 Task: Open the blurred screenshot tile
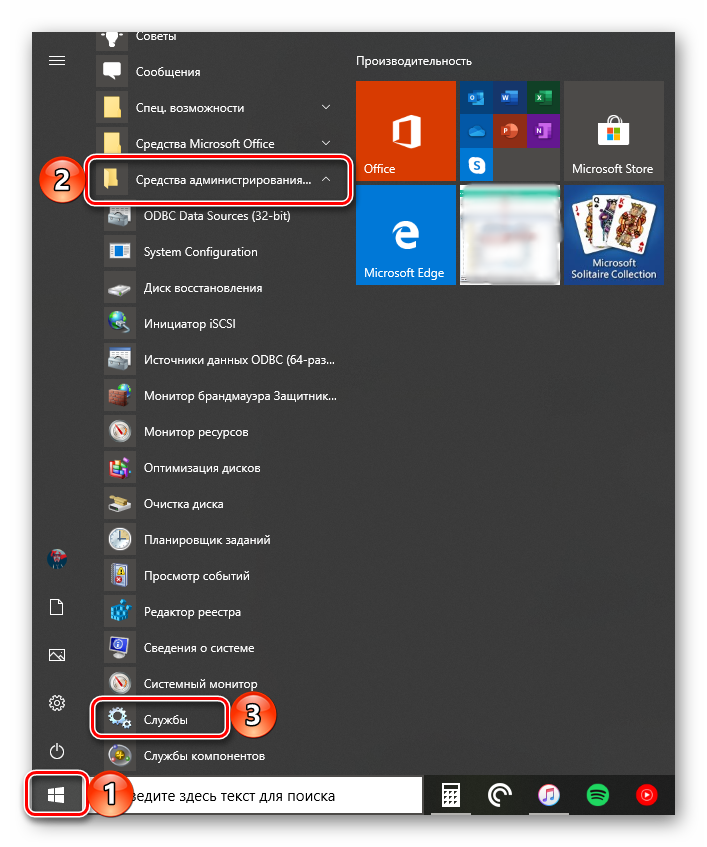tap(510, 235)
